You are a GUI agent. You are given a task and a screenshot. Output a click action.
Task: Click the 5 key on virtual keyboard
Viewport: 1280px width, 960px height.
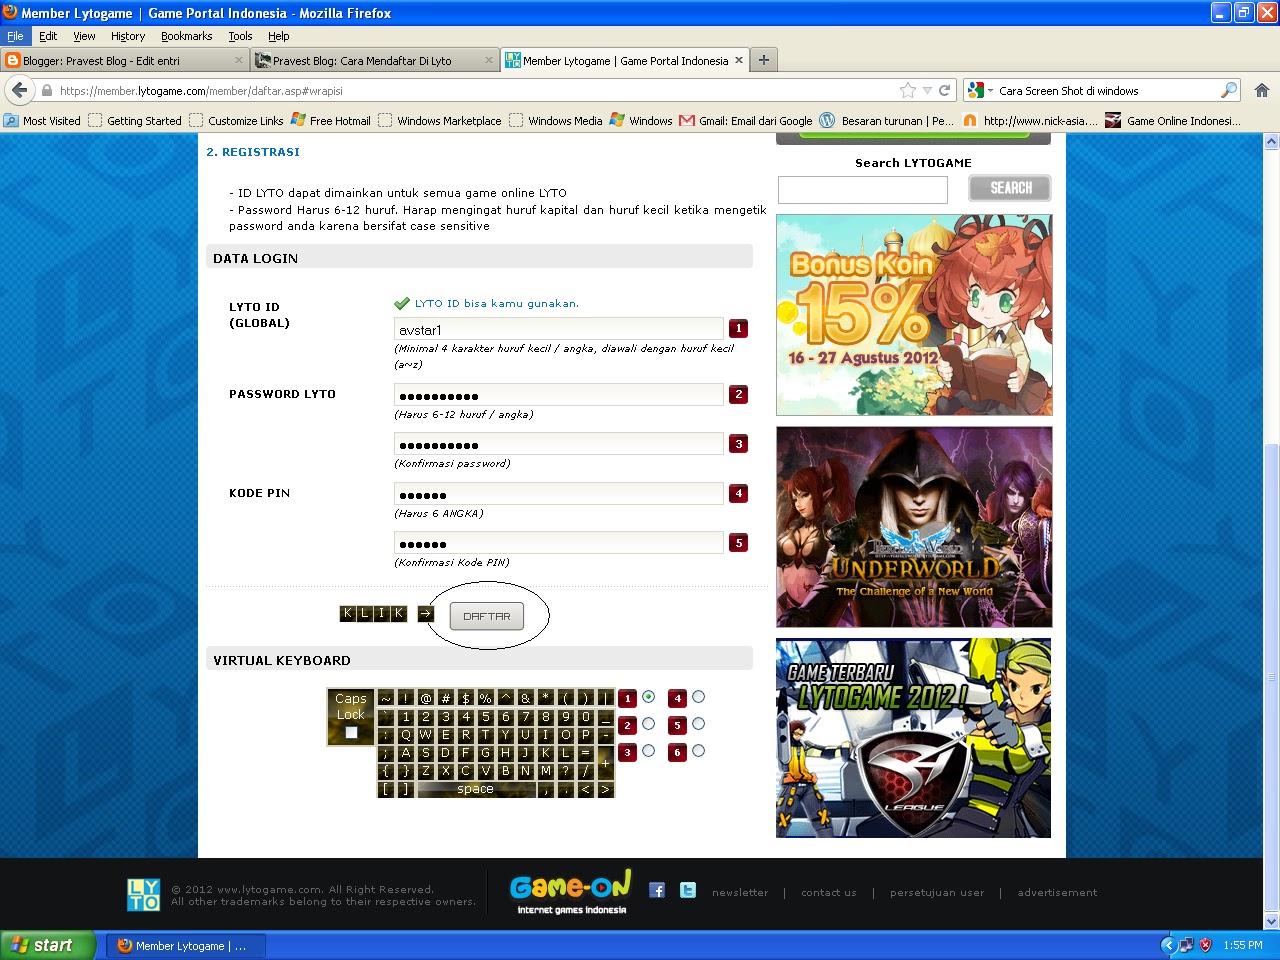point(486,717)
